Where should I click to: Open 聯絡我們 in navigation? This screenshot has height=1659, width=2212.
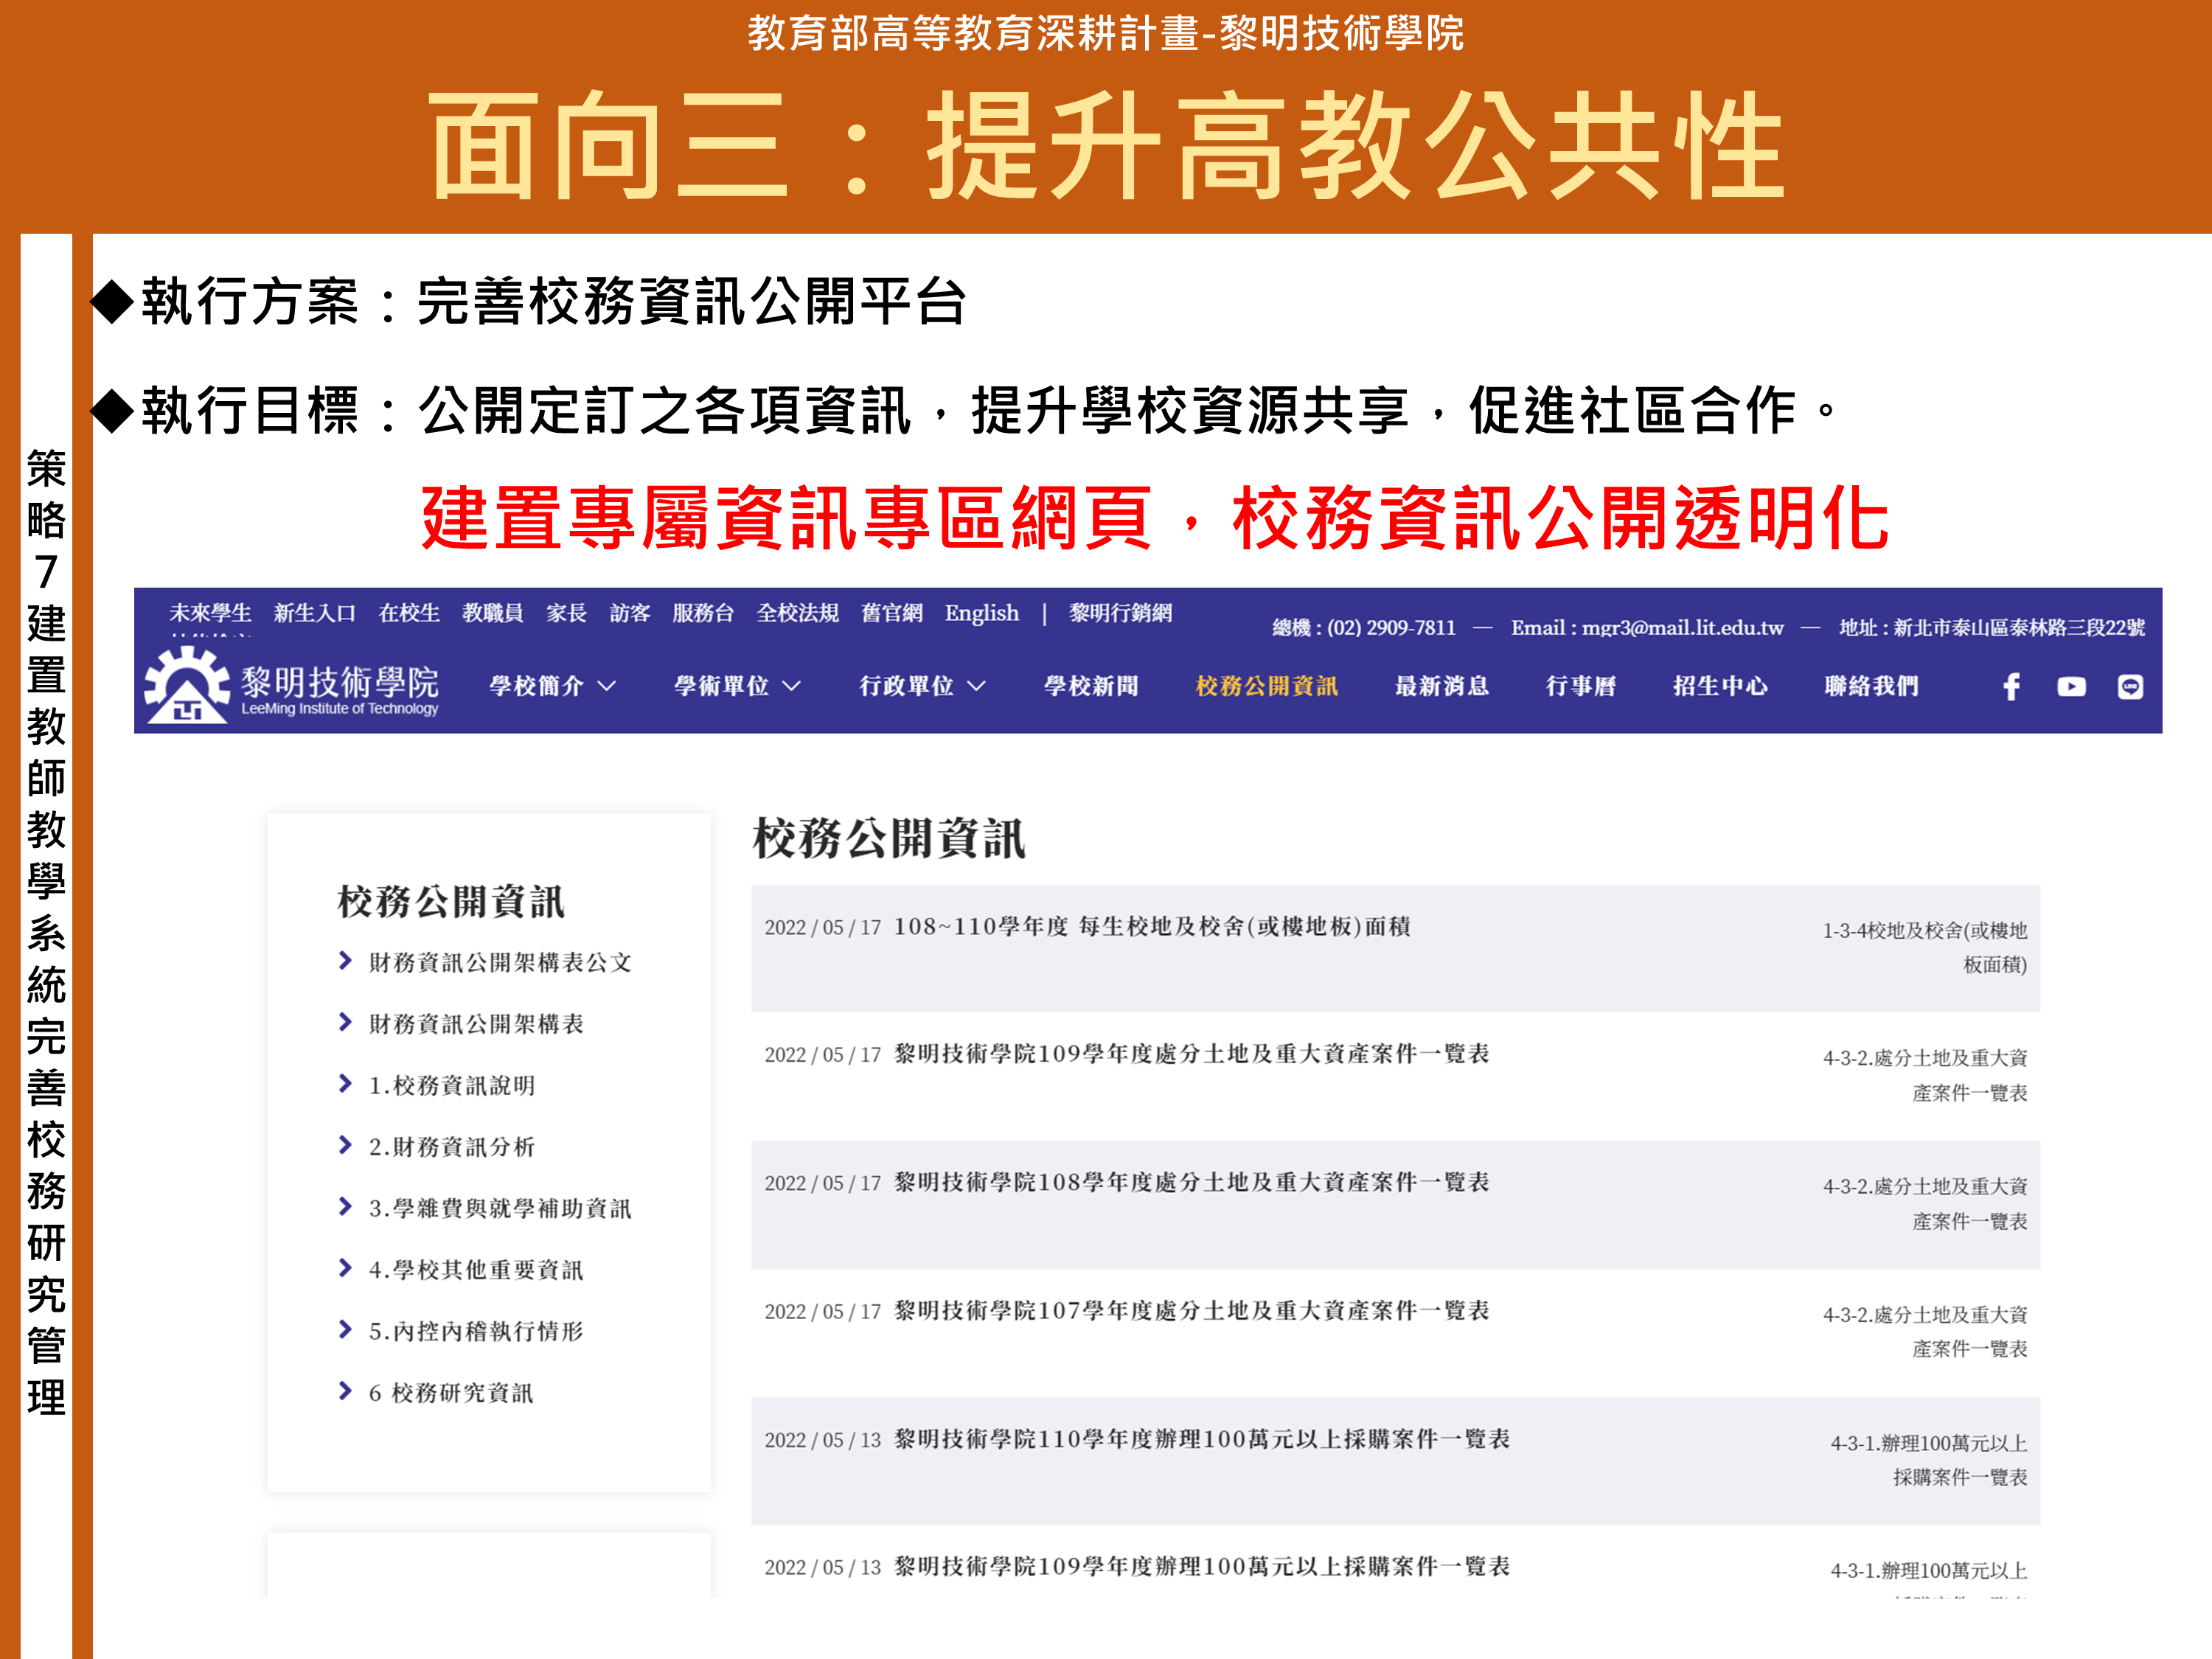[1871, 686]
